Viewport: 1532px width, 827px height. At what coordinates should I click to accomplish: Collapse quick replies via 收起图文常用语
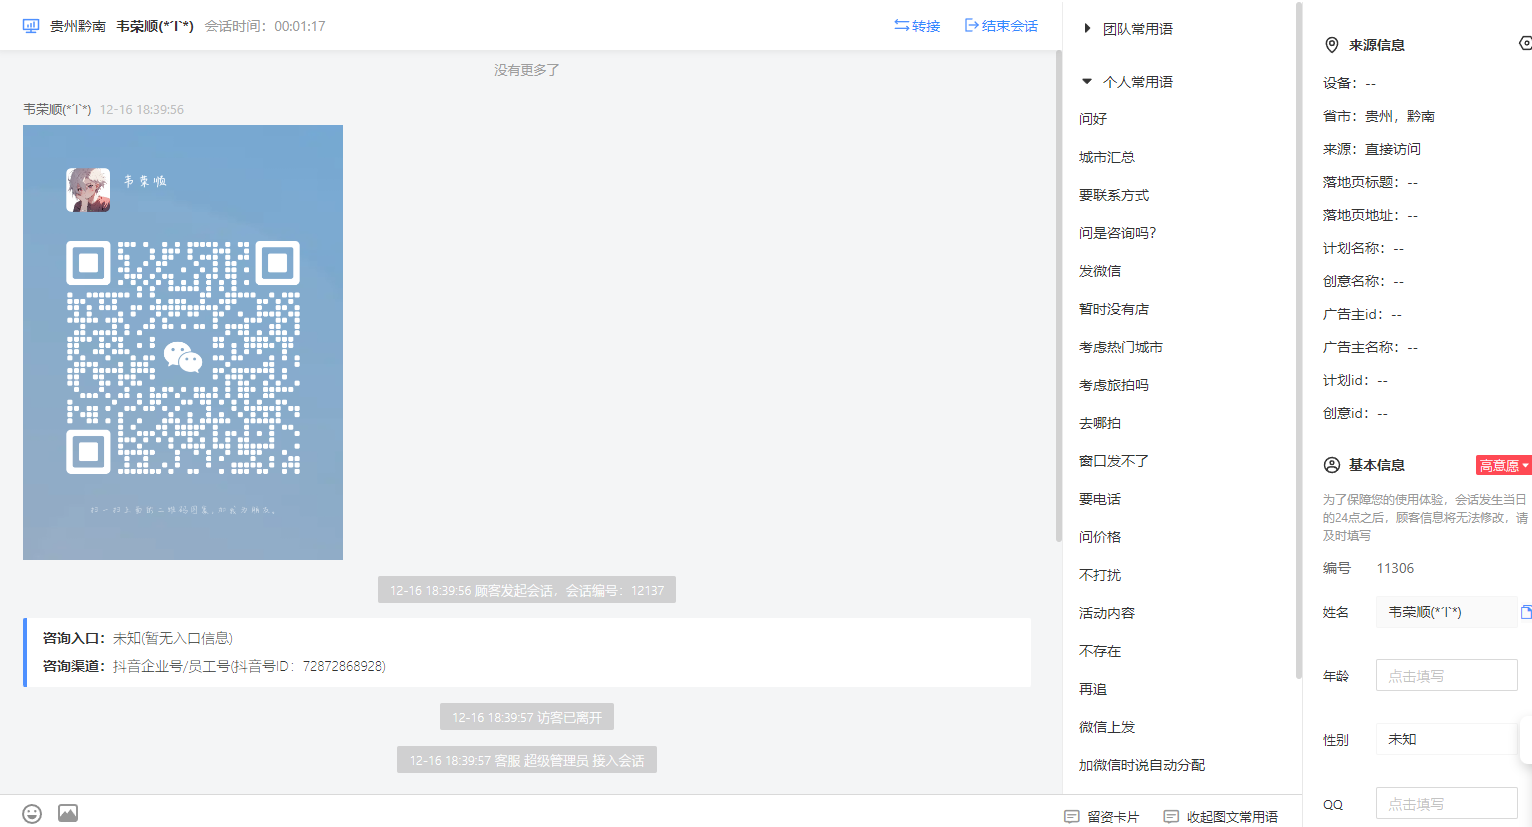[1221, 817]
